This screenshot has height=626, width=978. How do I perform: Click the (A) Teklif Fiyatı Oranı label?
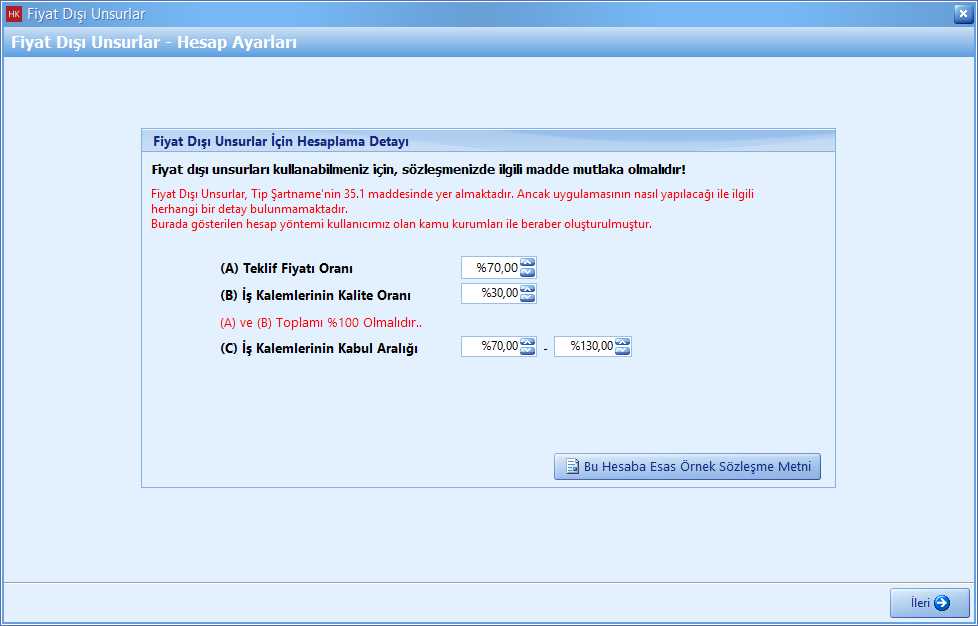[286, 269]
